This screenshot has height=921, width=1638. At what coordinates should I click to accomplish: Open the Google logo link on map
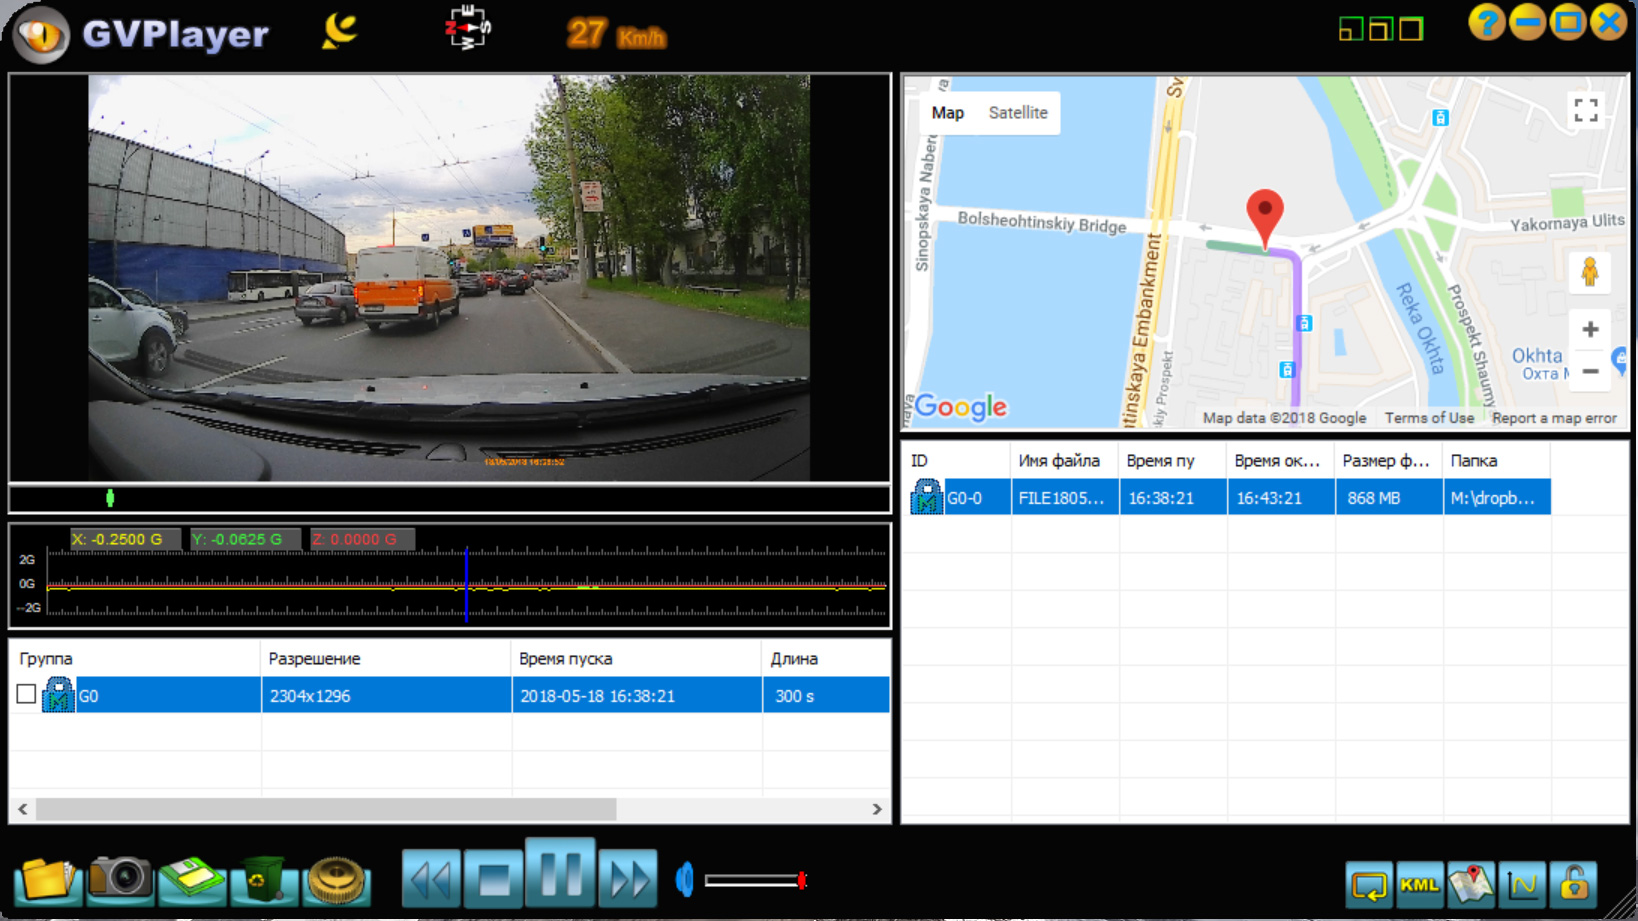(x=961, y=407)
